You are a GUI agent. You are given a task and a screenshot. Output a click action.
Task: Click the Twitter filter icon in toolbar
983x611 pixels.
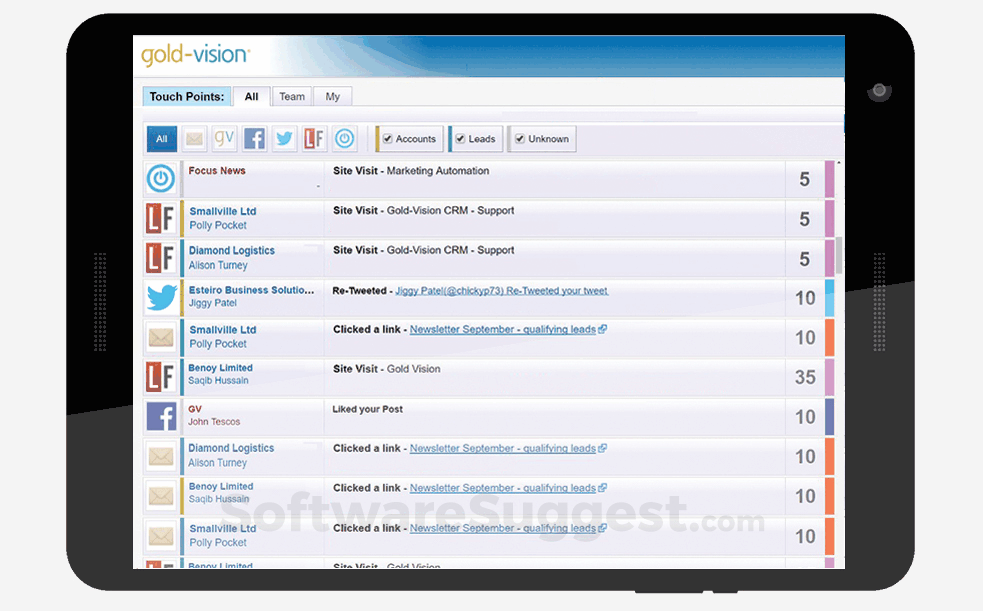click(x=284, y=138)
